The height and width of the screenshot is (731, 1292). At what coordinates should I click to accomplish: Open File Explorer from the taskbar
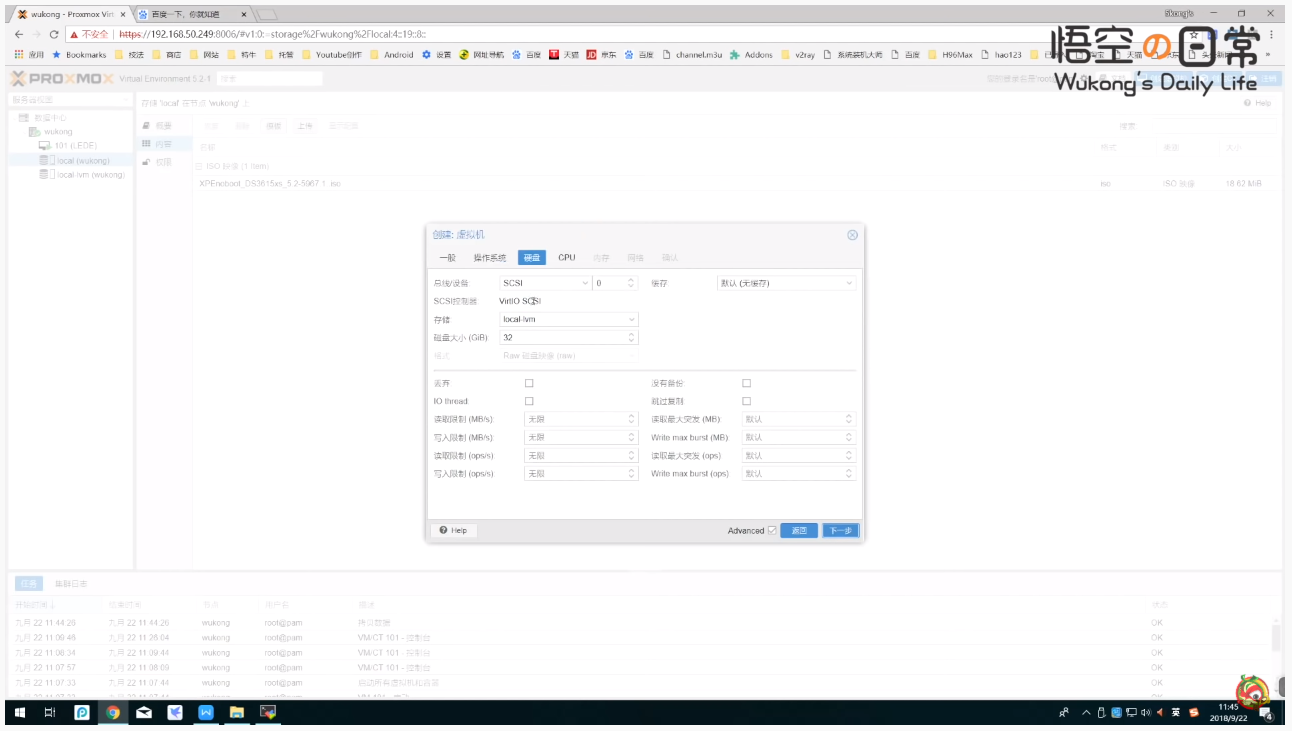237,713
